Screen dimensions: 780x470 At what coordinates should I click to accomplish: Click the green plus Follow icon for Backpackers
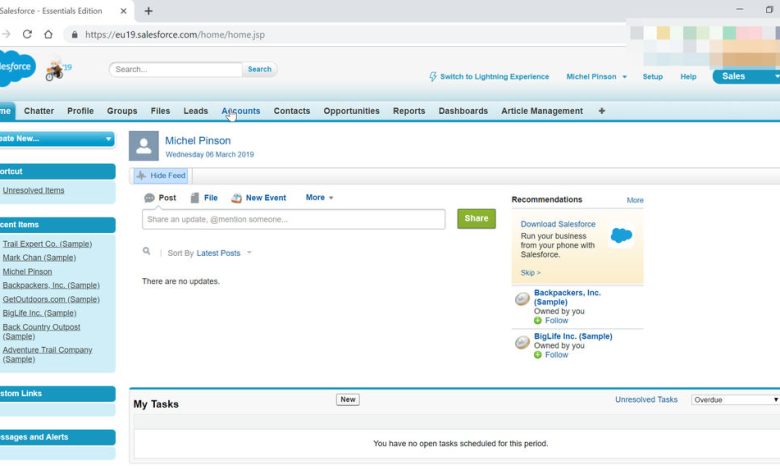click(x=538, y=321)
